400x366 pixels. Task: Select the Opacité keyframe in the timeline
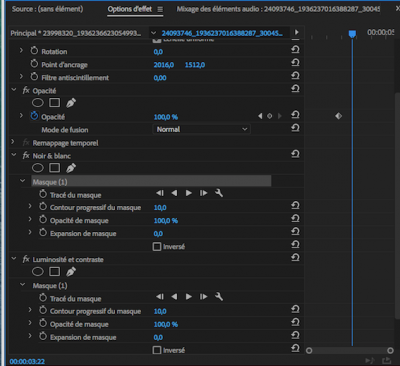[x=339, y=116]
